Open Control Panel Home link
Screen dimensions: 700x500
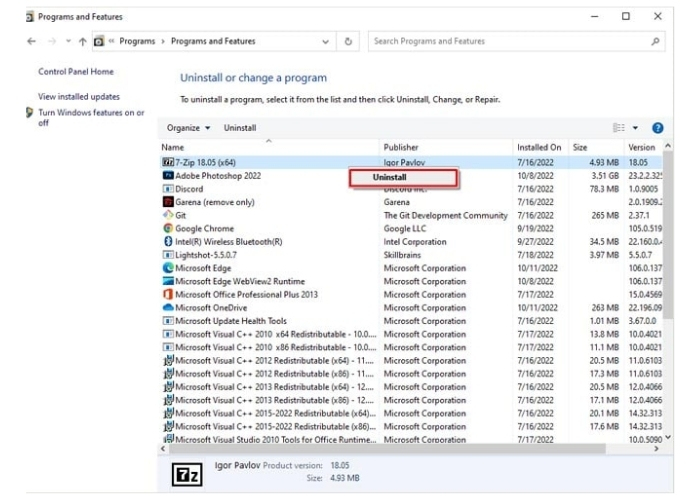click(x=76, y=71)
